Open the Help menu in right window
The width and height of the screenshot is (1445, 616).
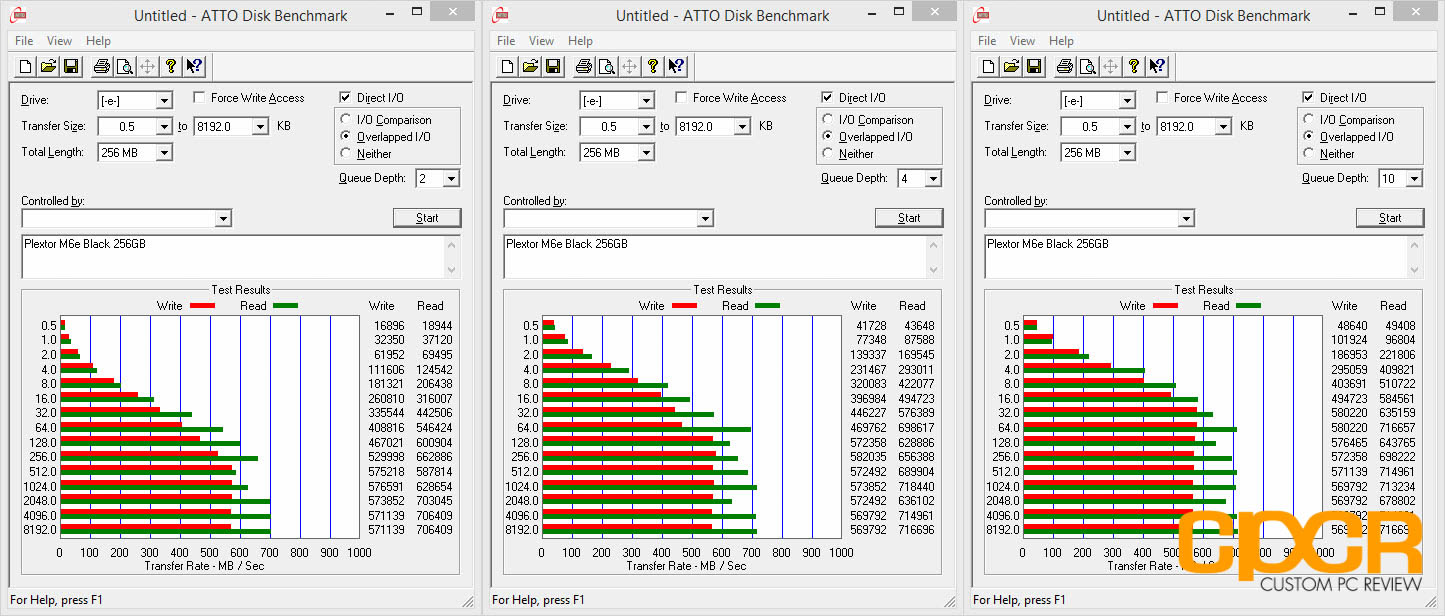(x=1061, y=41)
